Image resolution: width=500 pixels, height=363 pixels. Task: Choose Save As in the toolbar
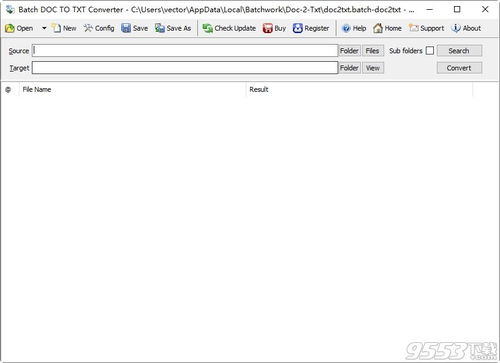click(173, 28)
